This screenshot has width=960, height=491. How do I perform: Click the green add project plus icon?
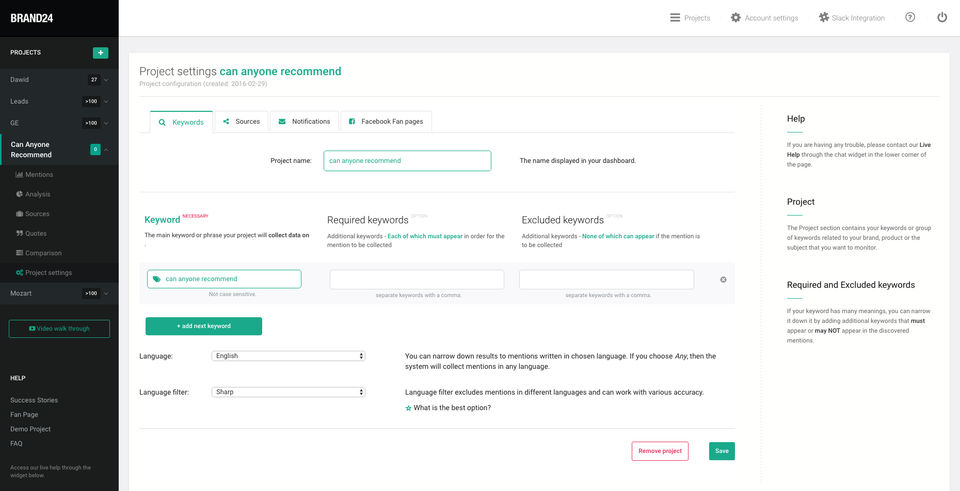point(100,52)
